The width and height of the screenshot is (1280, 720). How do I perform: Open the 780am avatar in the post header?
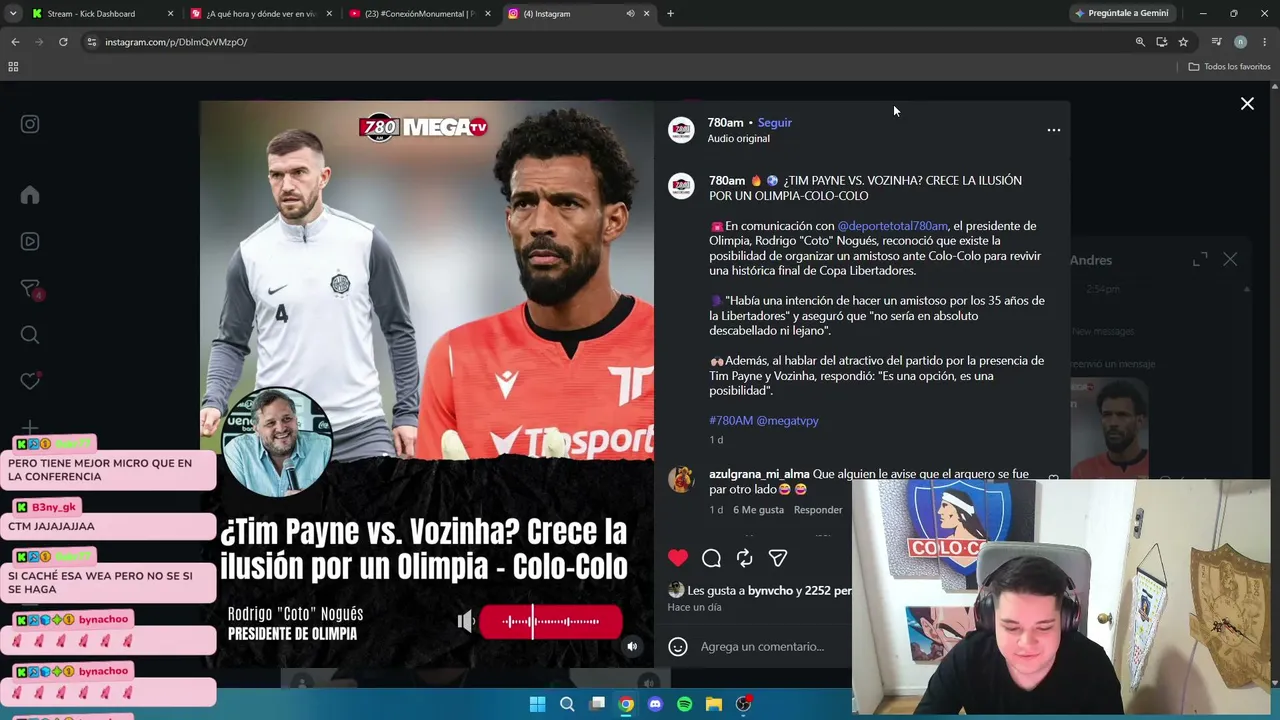click(x=681, y=130)
